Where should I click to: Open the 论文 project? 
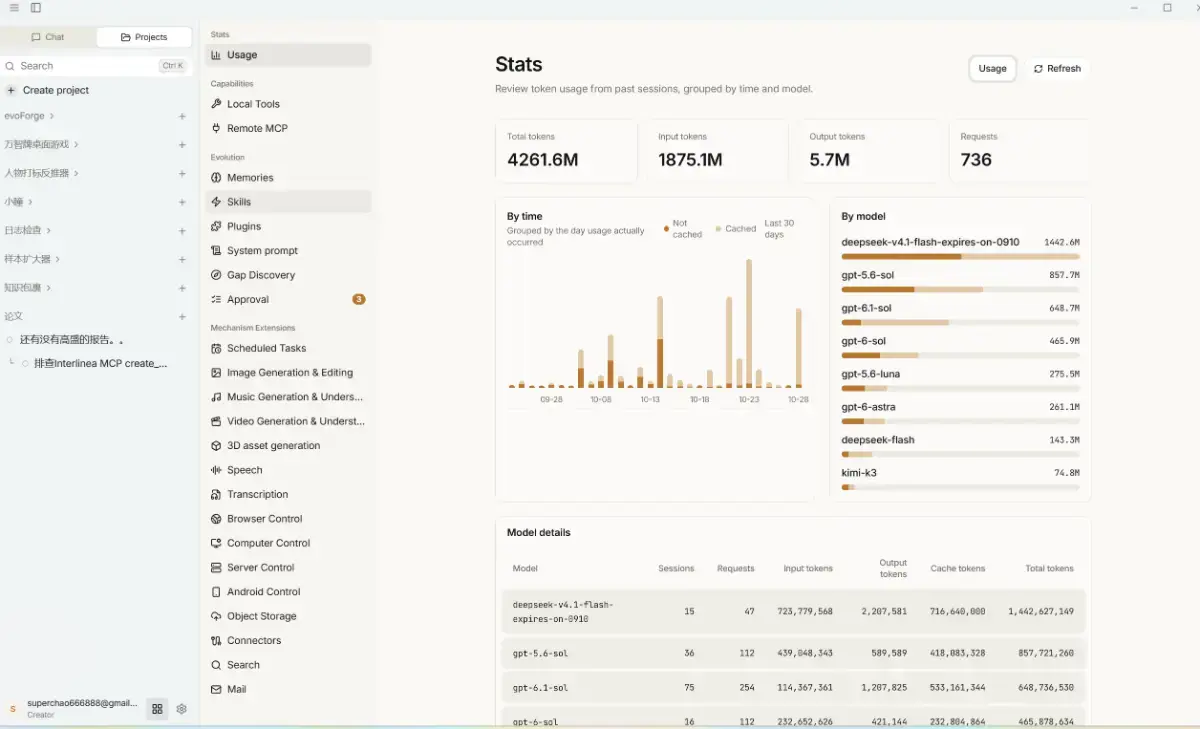click(14, 316)
